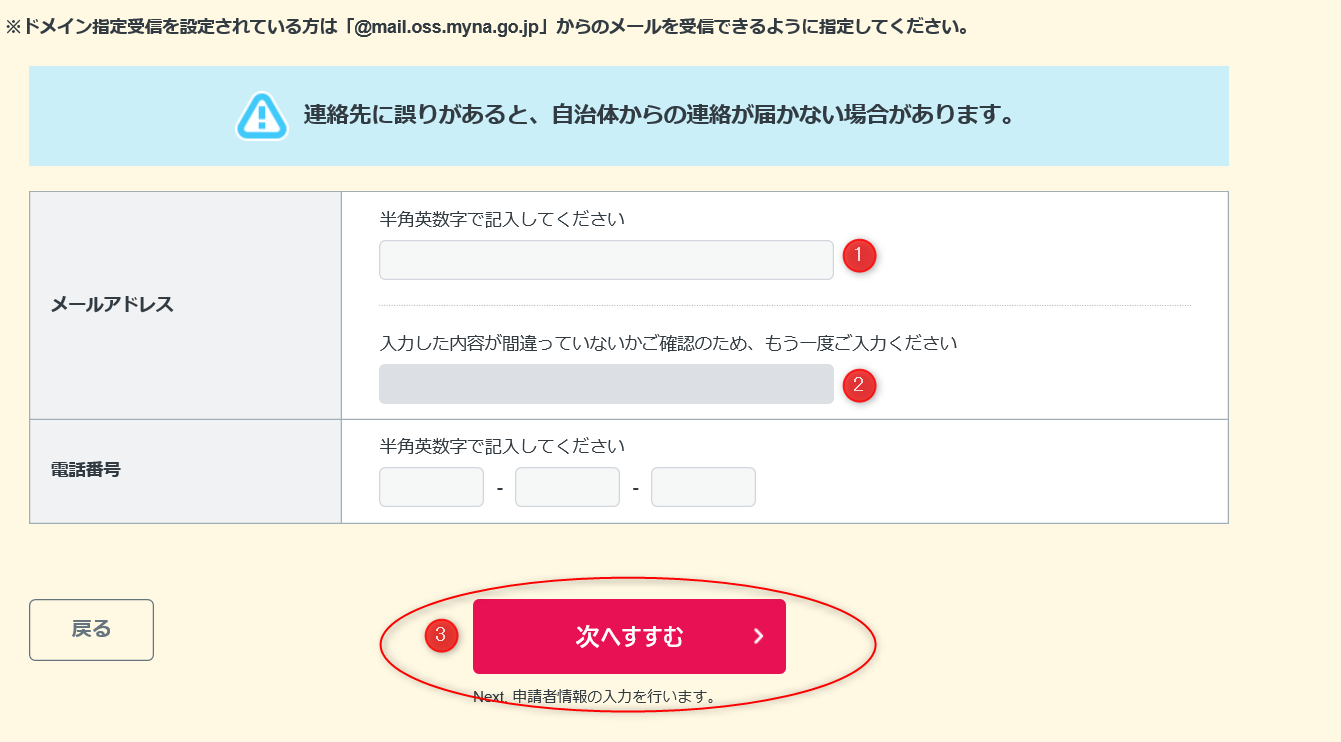Click the arrow chevron on 次へすすむ button
The width and height of the screenshot is (1341, 742).
pyautogui.click(x=758, y=636)
